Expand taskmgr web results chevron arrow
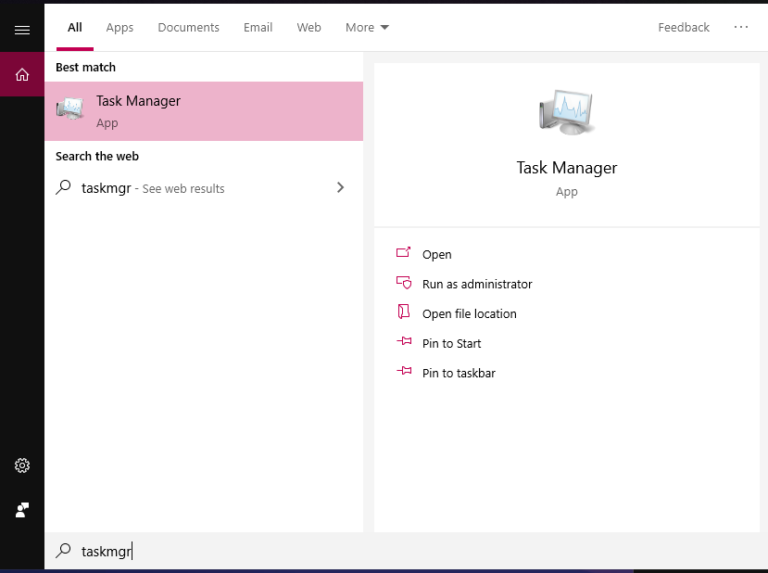The image size is (768, 573). (x=340, y=188)
